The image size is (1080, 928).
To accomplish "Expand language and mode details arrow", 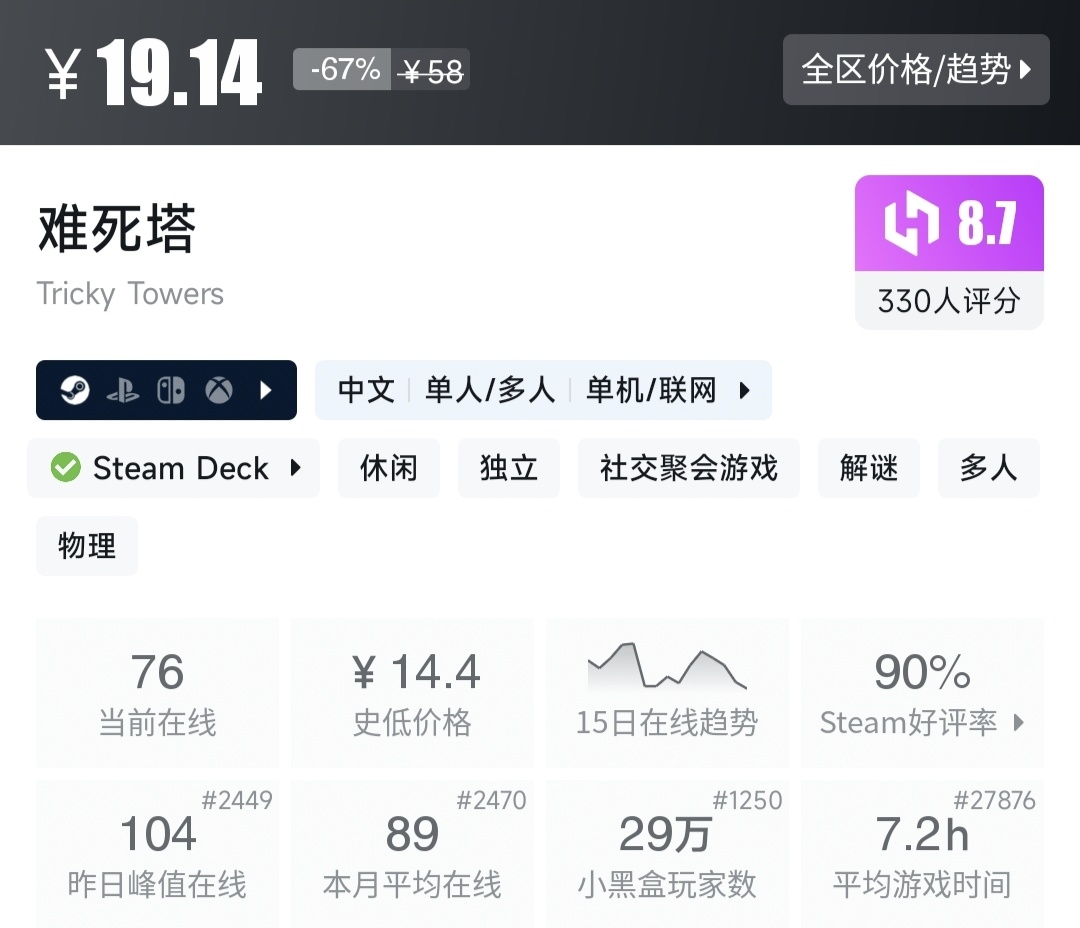I will [x=744, y=390].
